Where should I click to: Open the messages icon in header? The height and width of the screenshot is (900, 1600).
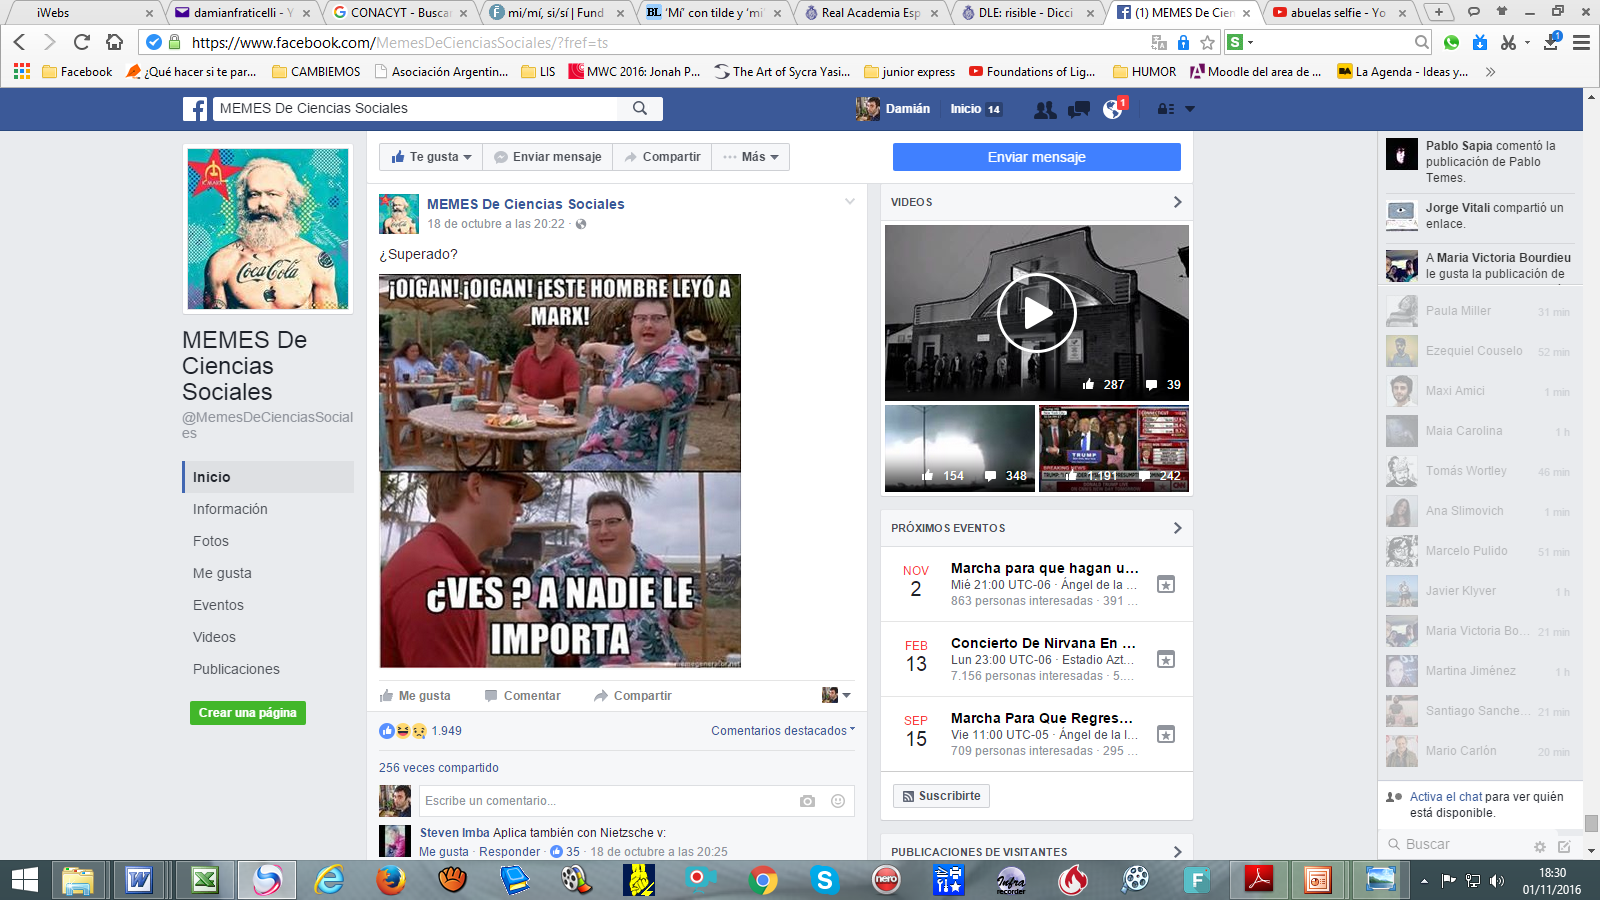1079,109
